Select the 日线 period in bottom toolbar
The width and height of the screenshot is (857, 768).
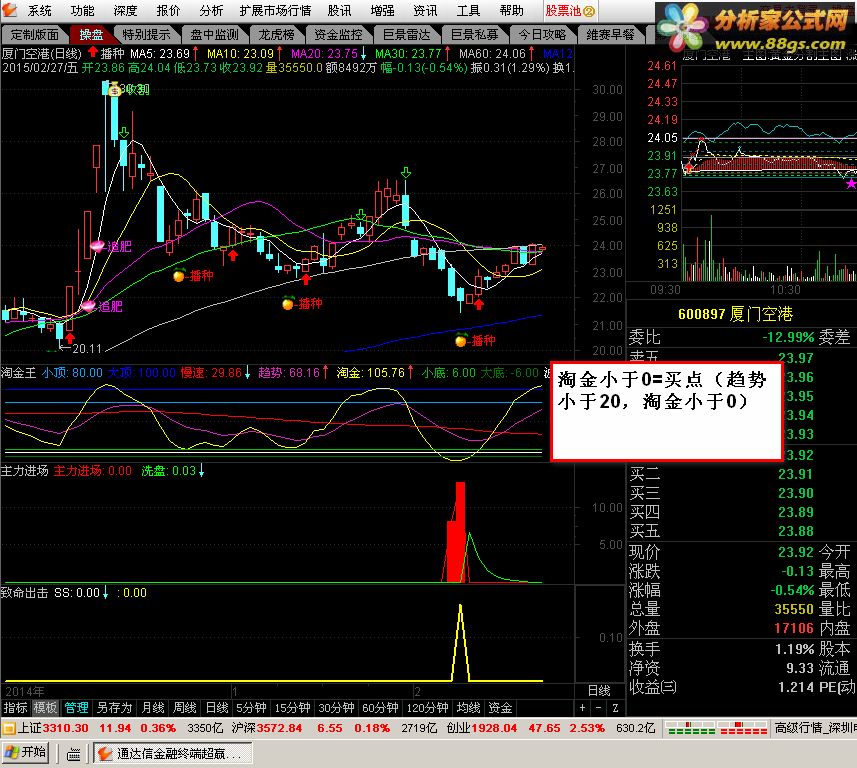(x=217, y=707)
